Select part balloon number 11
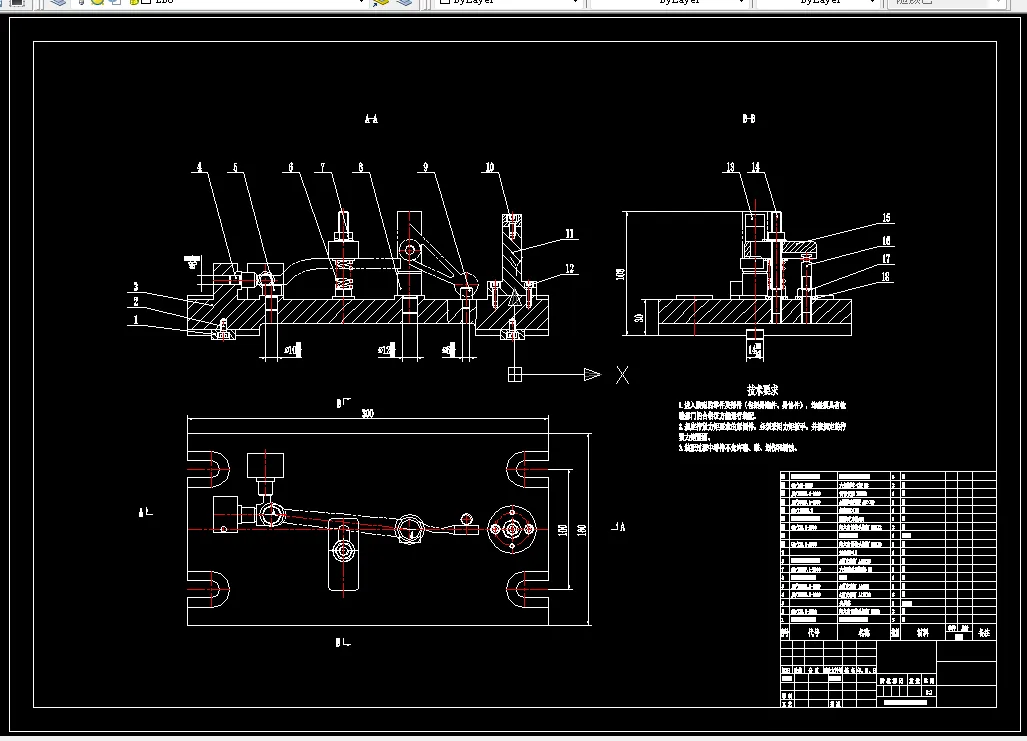The width and height of the screenshot is (1027, 741). click(x=569, y=234)
